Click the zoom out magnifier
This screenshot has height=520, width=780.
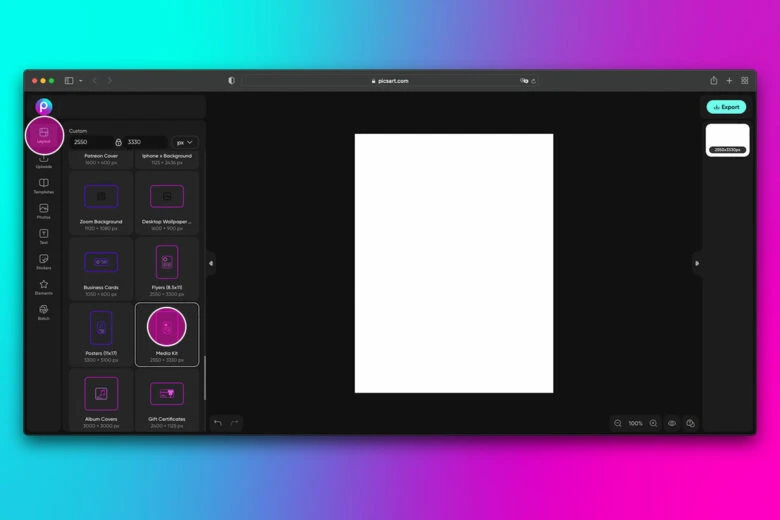(x=618, y=423)
